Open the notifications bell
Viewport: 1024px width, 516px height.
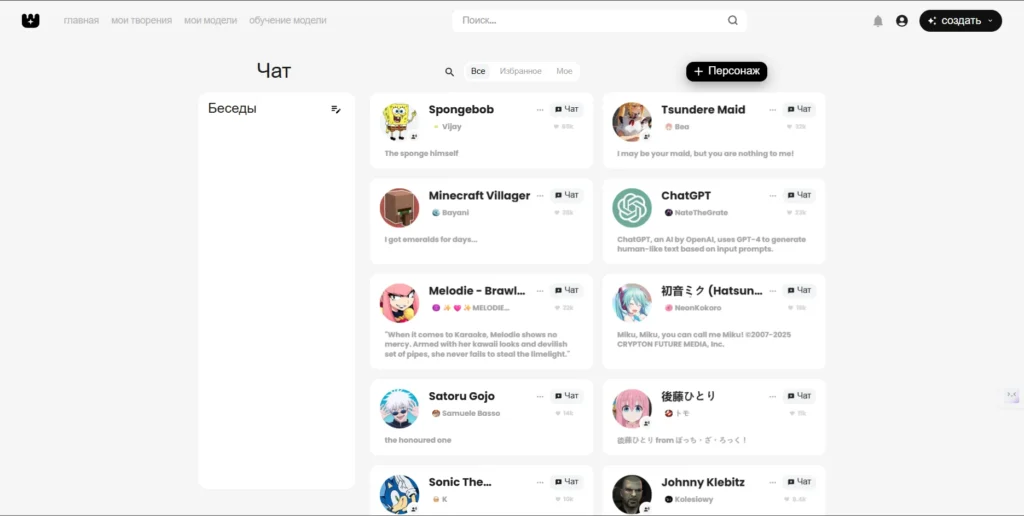tap(878, 21)
